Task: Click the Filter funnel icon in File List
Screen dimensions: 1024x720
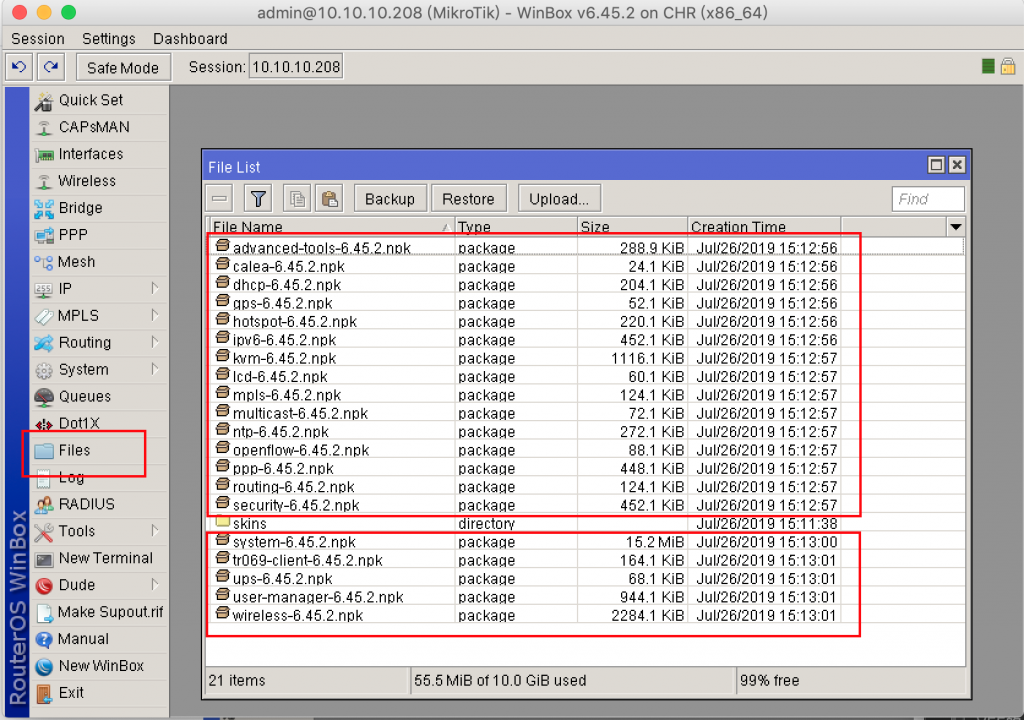Action: click(x=258, y=199)
